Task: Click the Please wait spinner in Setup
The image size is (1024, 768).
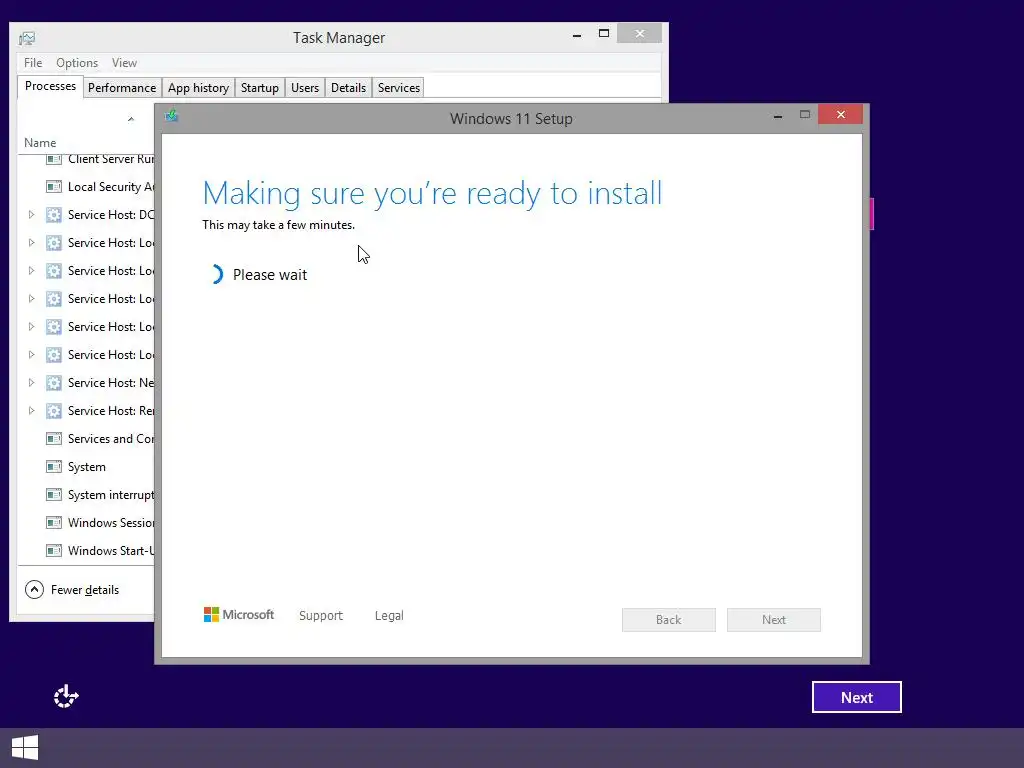Action: [216, 274]
